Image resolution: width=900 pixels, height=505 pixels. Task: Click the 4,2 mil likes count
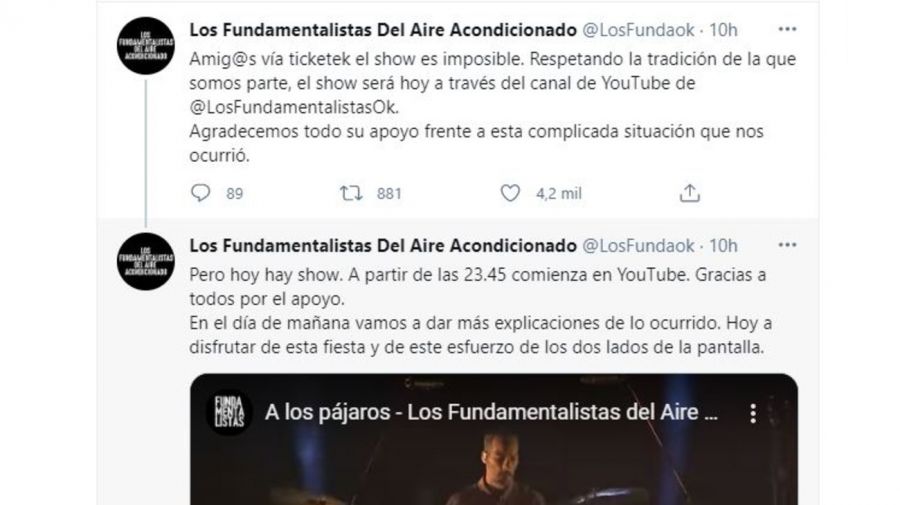(558, 194)
